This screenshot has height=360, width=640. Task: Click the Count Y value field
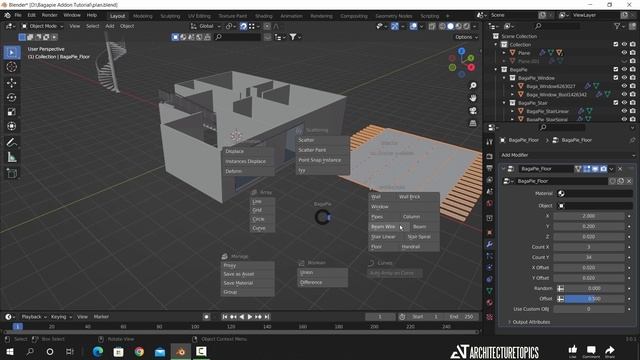coord(589,257)
